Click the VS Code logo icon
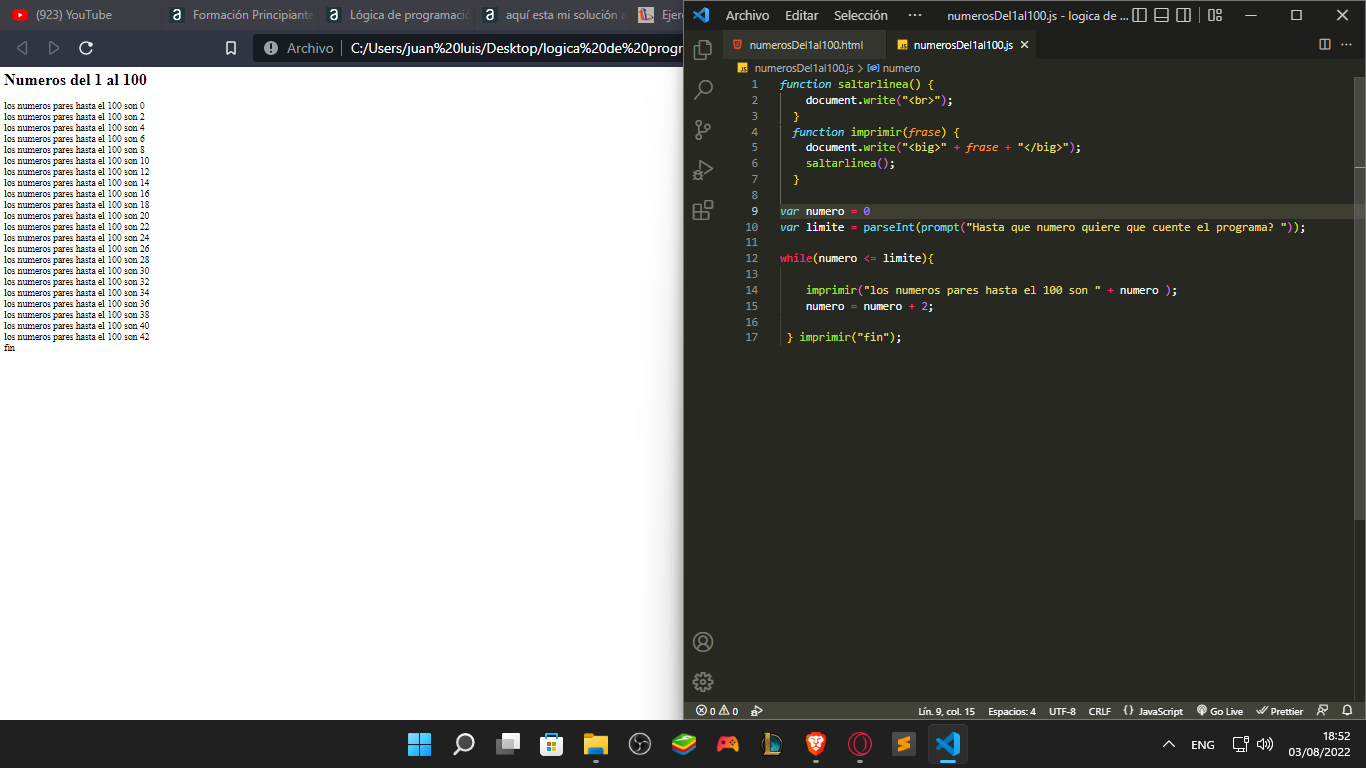This screenshot has width=1366, height=768. (x=701, y=15)
